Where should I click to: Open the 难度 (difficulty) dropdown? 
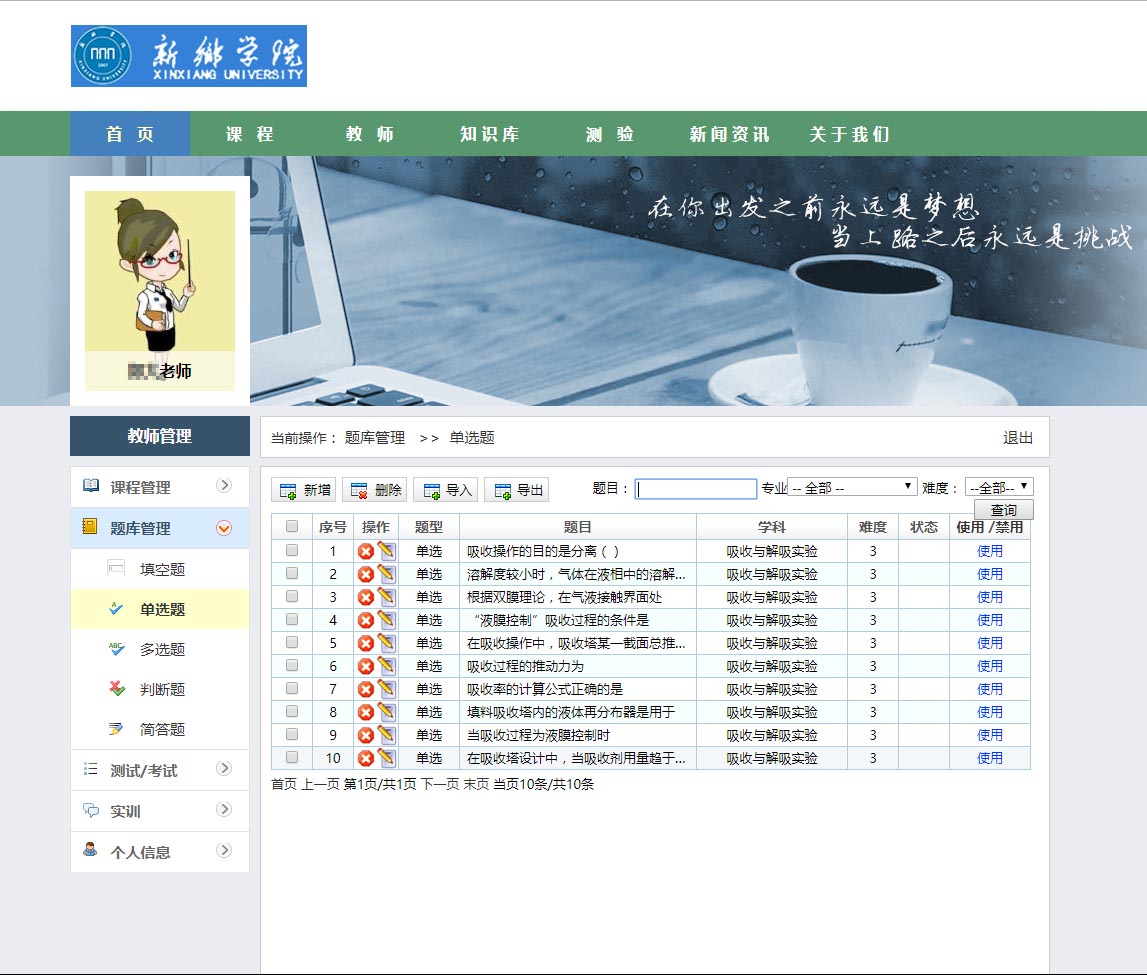(999, 487)
